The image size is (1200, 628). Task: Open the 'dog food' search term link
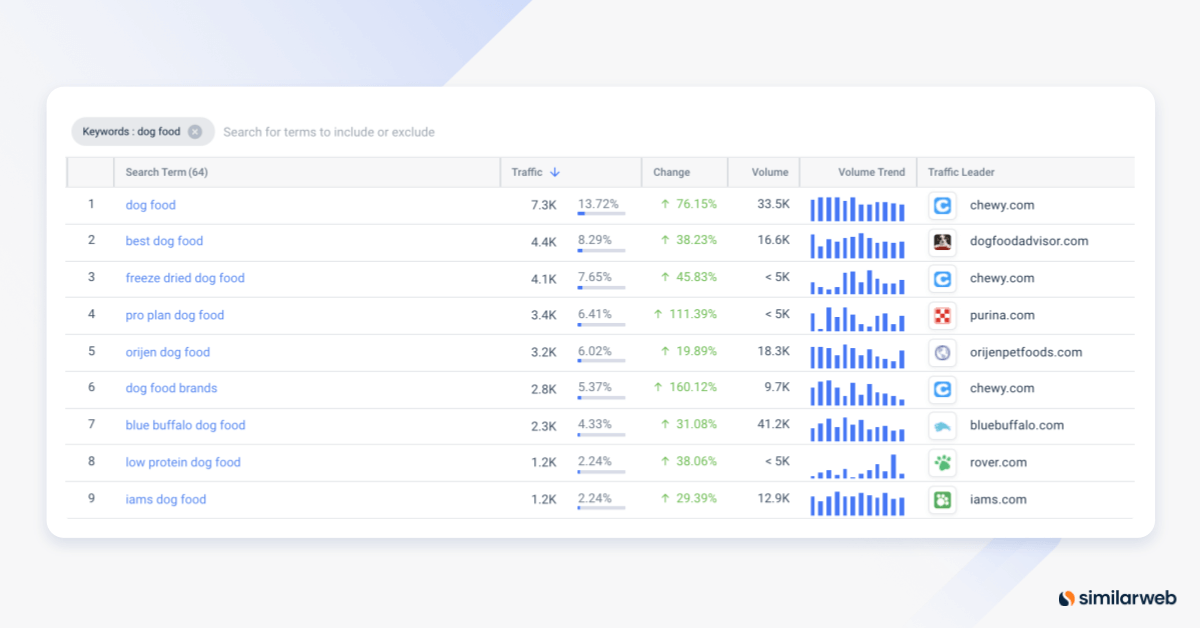[x=150, y=205]
